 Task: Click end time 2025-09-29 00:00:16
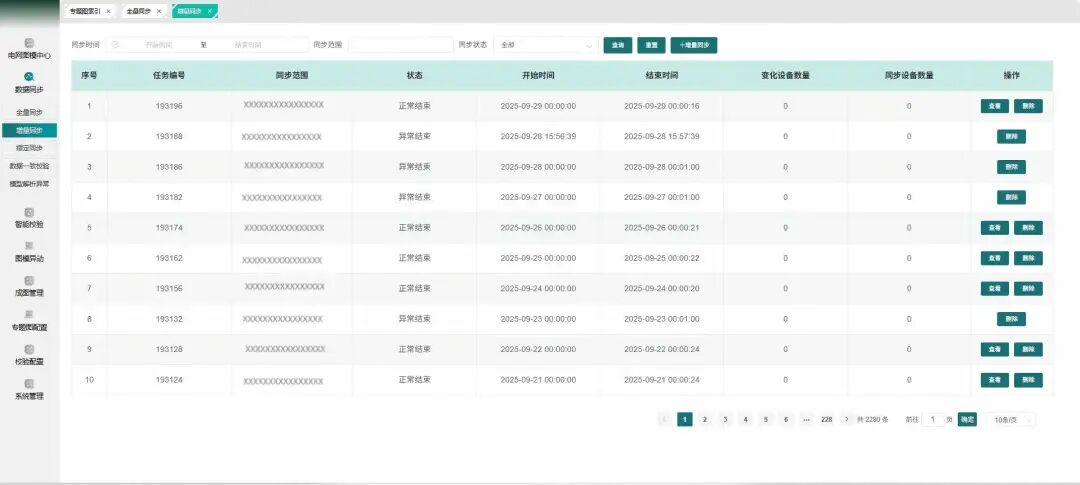pyautogui.click(x=662, y=106)
